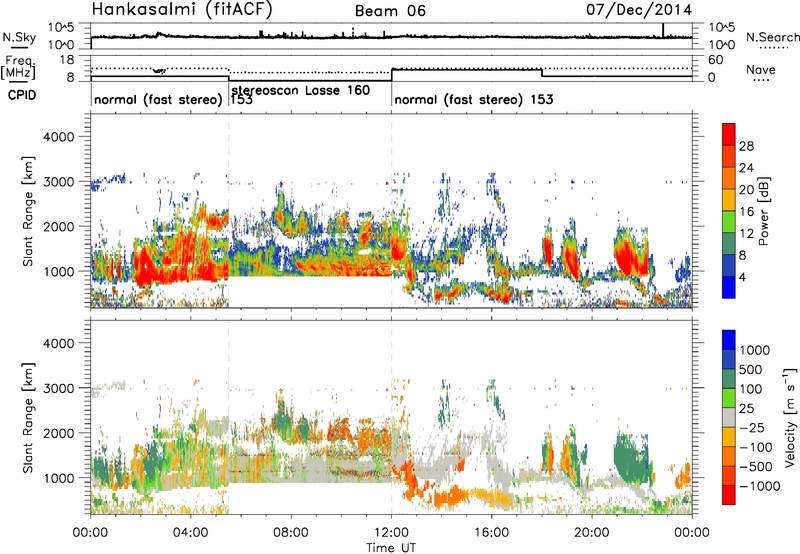Click the Time UT axis label
This screenshot has width=800, height=554.
(x=391, y=548)
